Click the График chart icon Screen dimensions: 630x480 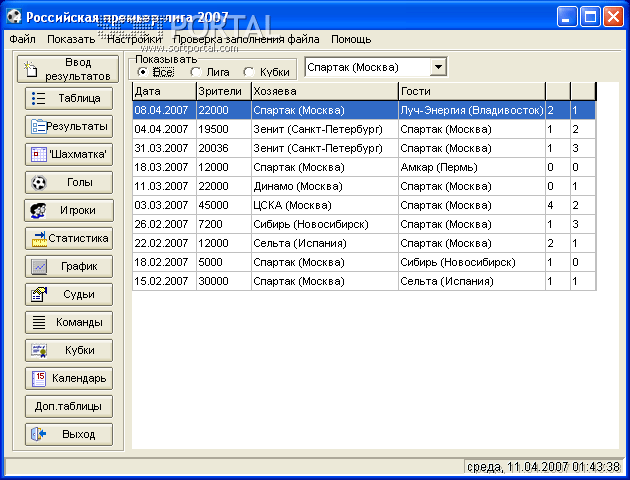pos(39,267)
